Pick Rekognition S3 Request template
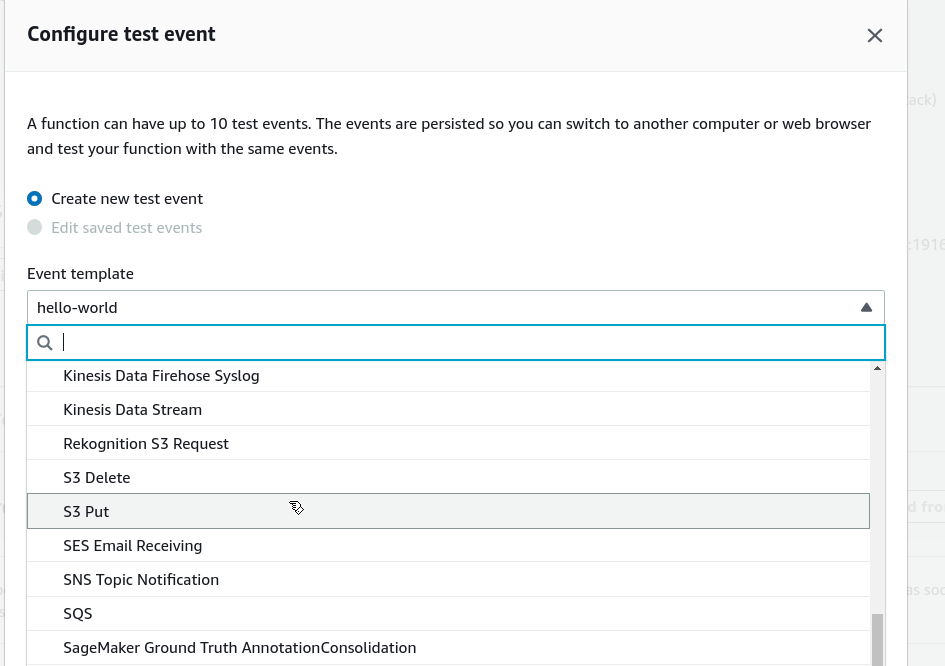The height and width of the screenshot is (666, 945). coord(448,443)
